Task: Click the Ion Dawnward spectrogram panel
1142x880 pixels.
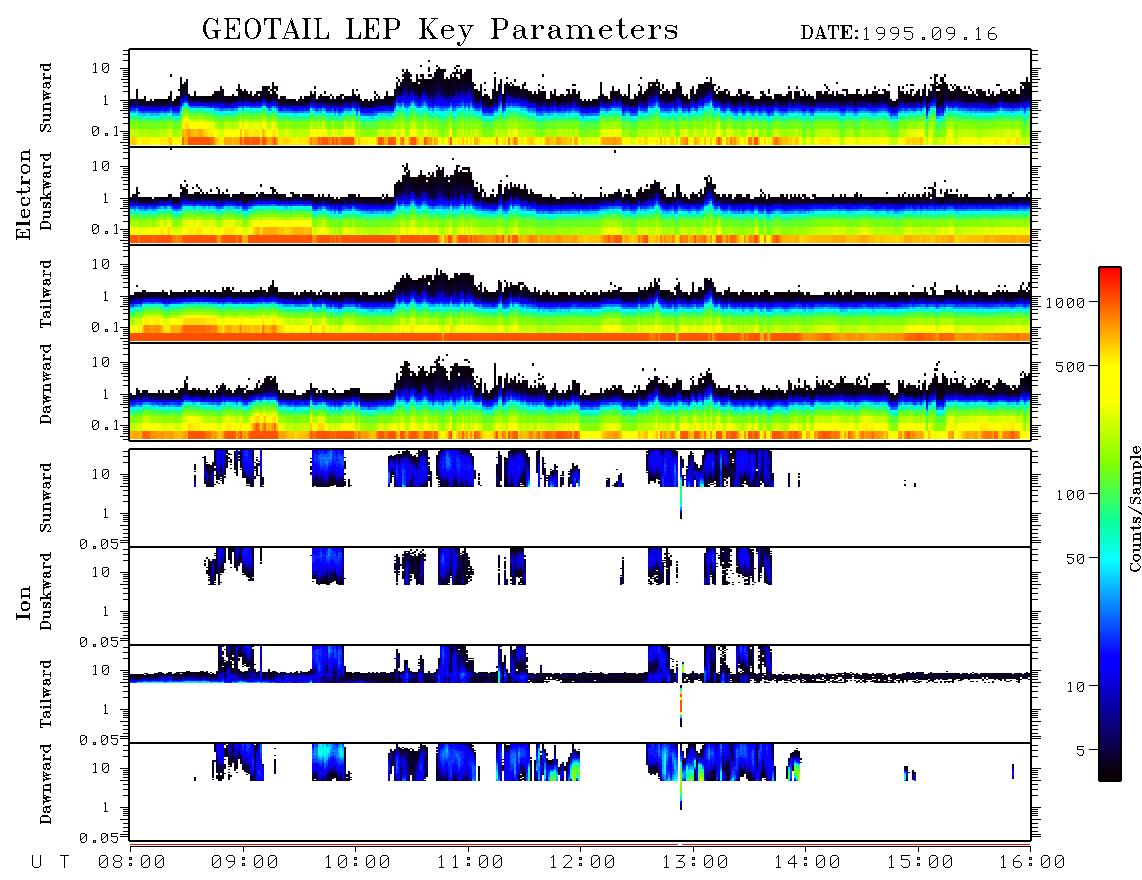Action: point(580,792)
